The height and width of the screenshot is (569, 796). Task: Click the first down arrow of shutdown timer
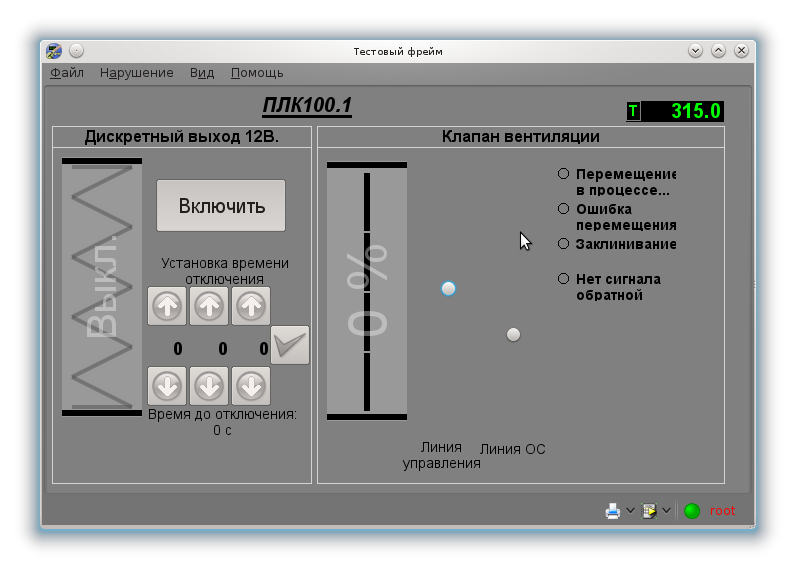(167, 385)
